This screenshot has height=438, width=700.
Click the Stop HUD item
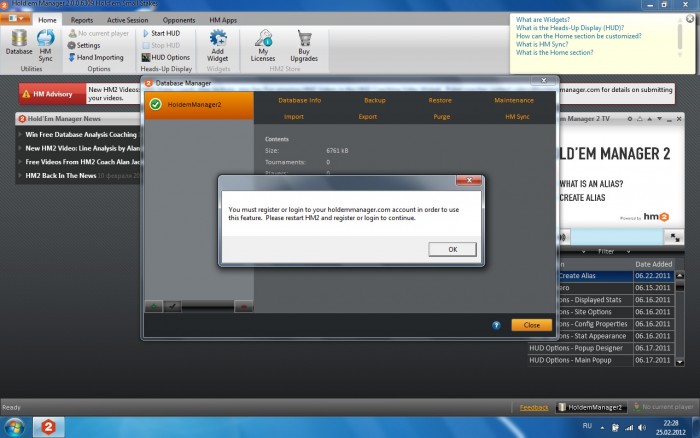tap(161, 45)
